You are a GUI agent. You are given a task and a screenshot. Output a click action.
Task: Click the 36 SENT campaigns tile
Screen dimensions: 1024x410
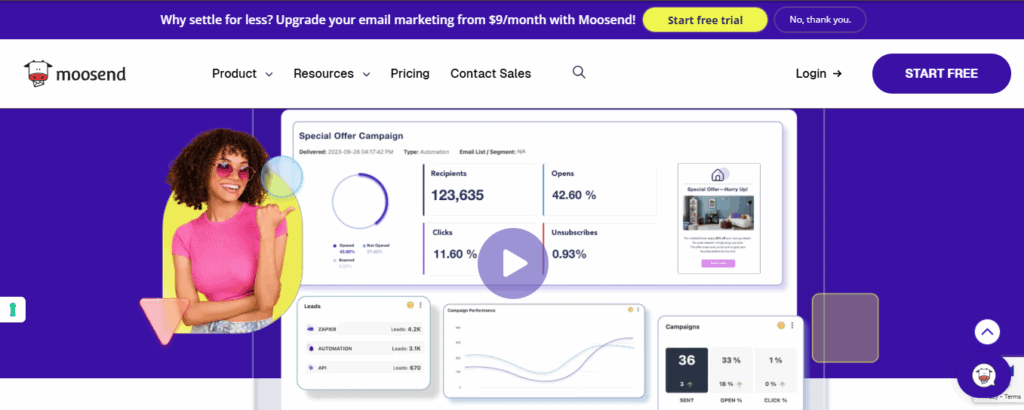tap(686, 370)
